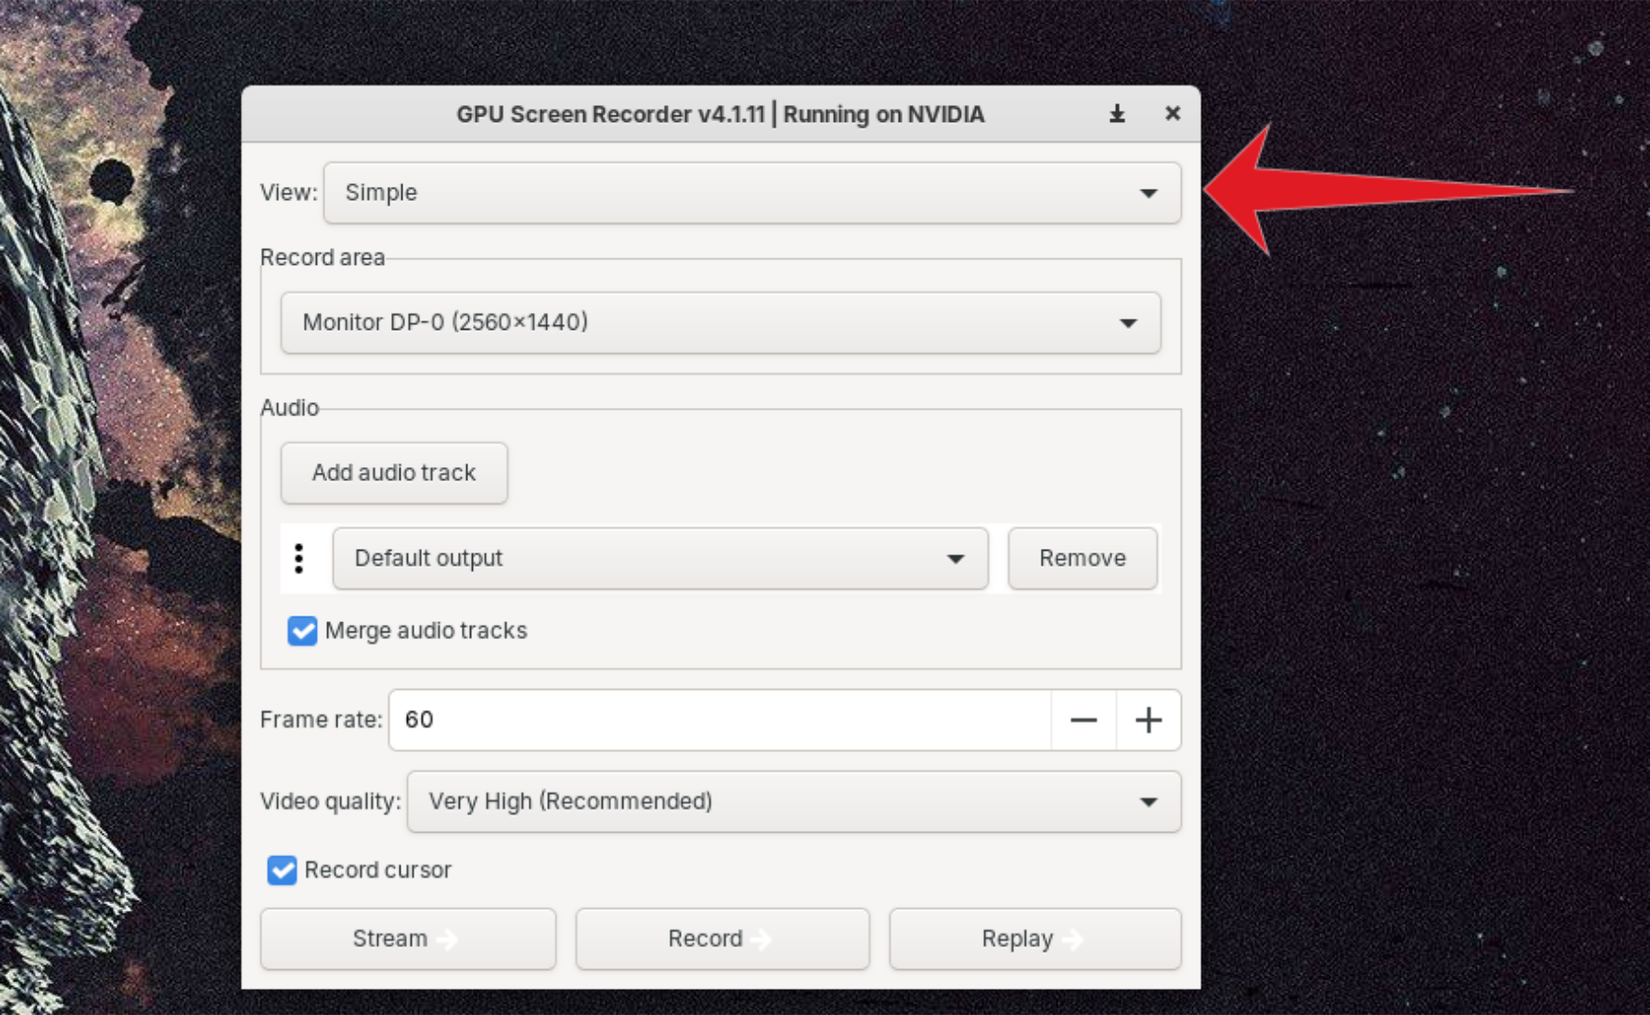Open Replay mode

[1033, 939]
